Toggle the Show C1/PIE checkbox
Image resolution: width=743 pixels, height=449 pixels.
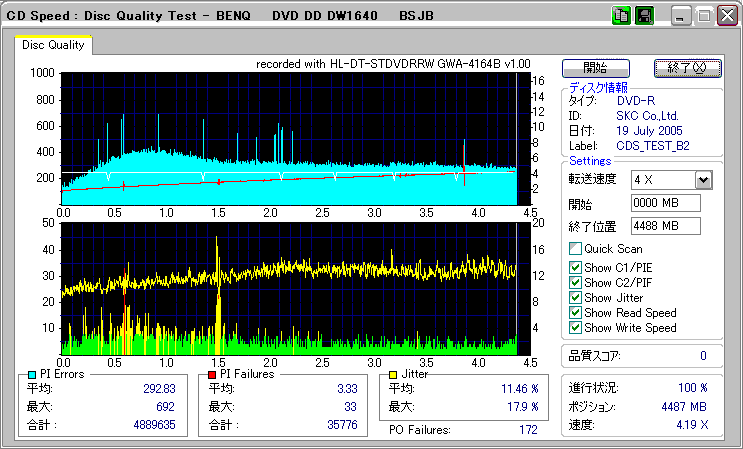click(x=575, y=267)
